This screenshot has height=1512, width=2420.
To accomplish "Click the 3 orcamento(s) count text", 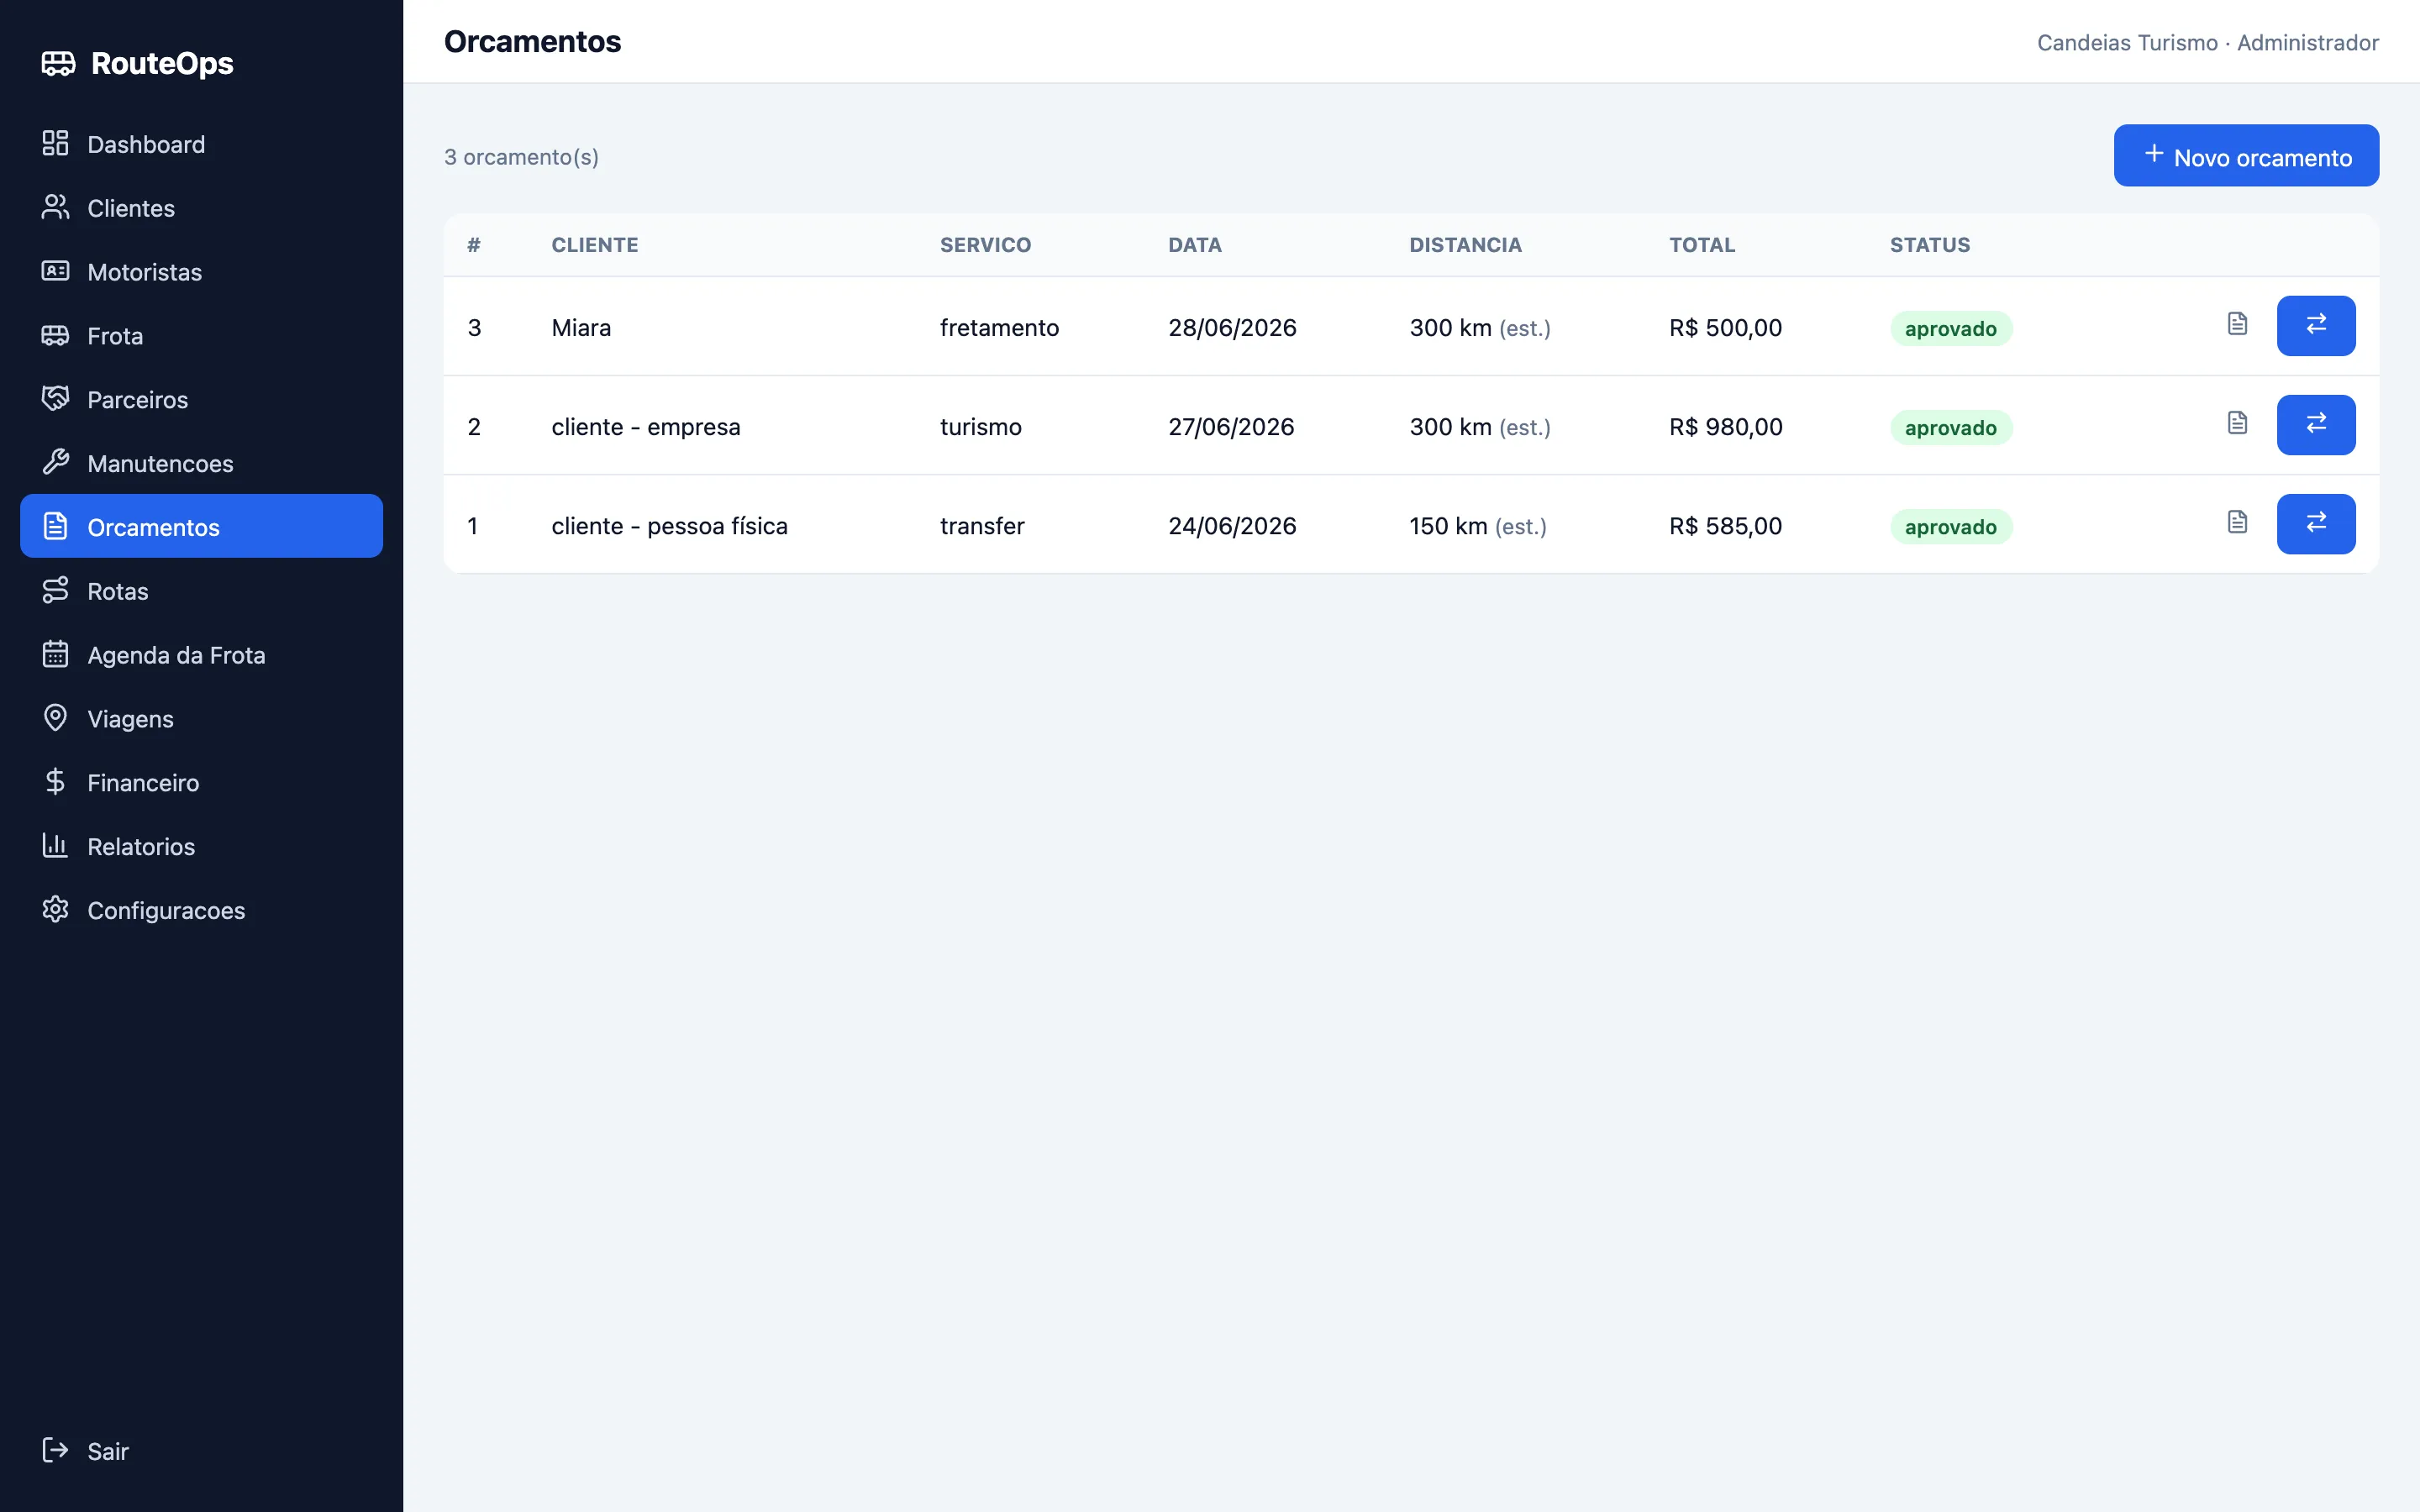I will 521,157.
